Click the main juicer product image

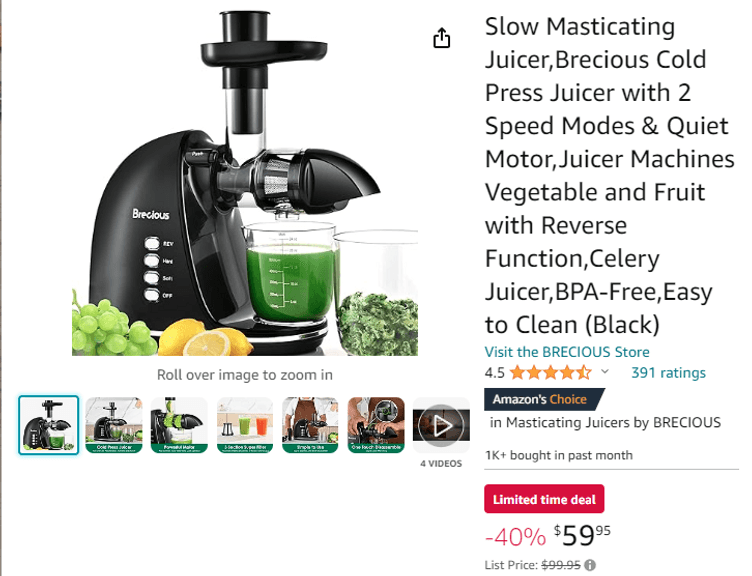pyautogui.click(x=245, y=183)
